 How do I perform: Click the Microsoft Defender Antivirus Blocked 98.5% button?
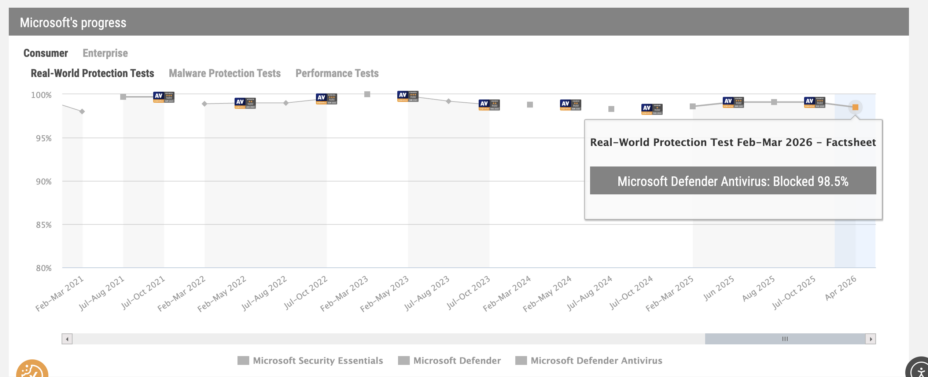pos(733,181)
